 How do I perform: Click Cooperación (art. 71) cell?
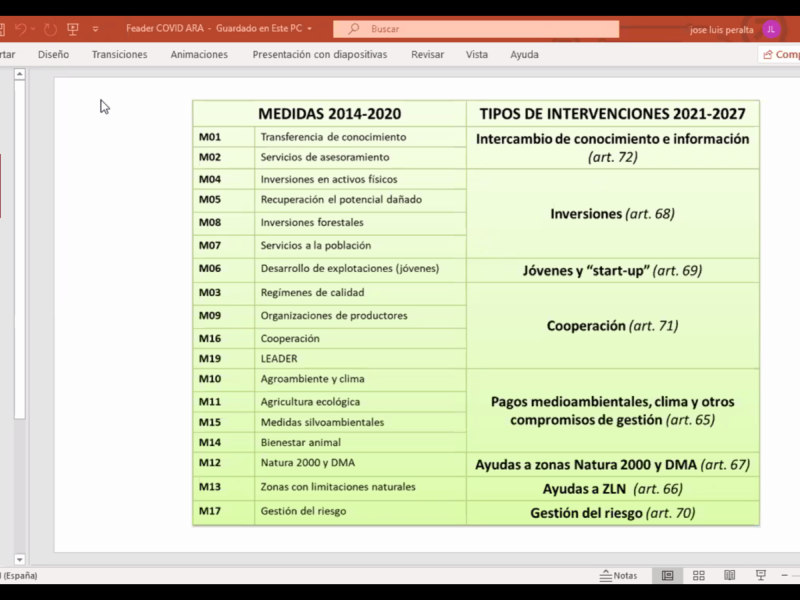coord(612,326)
